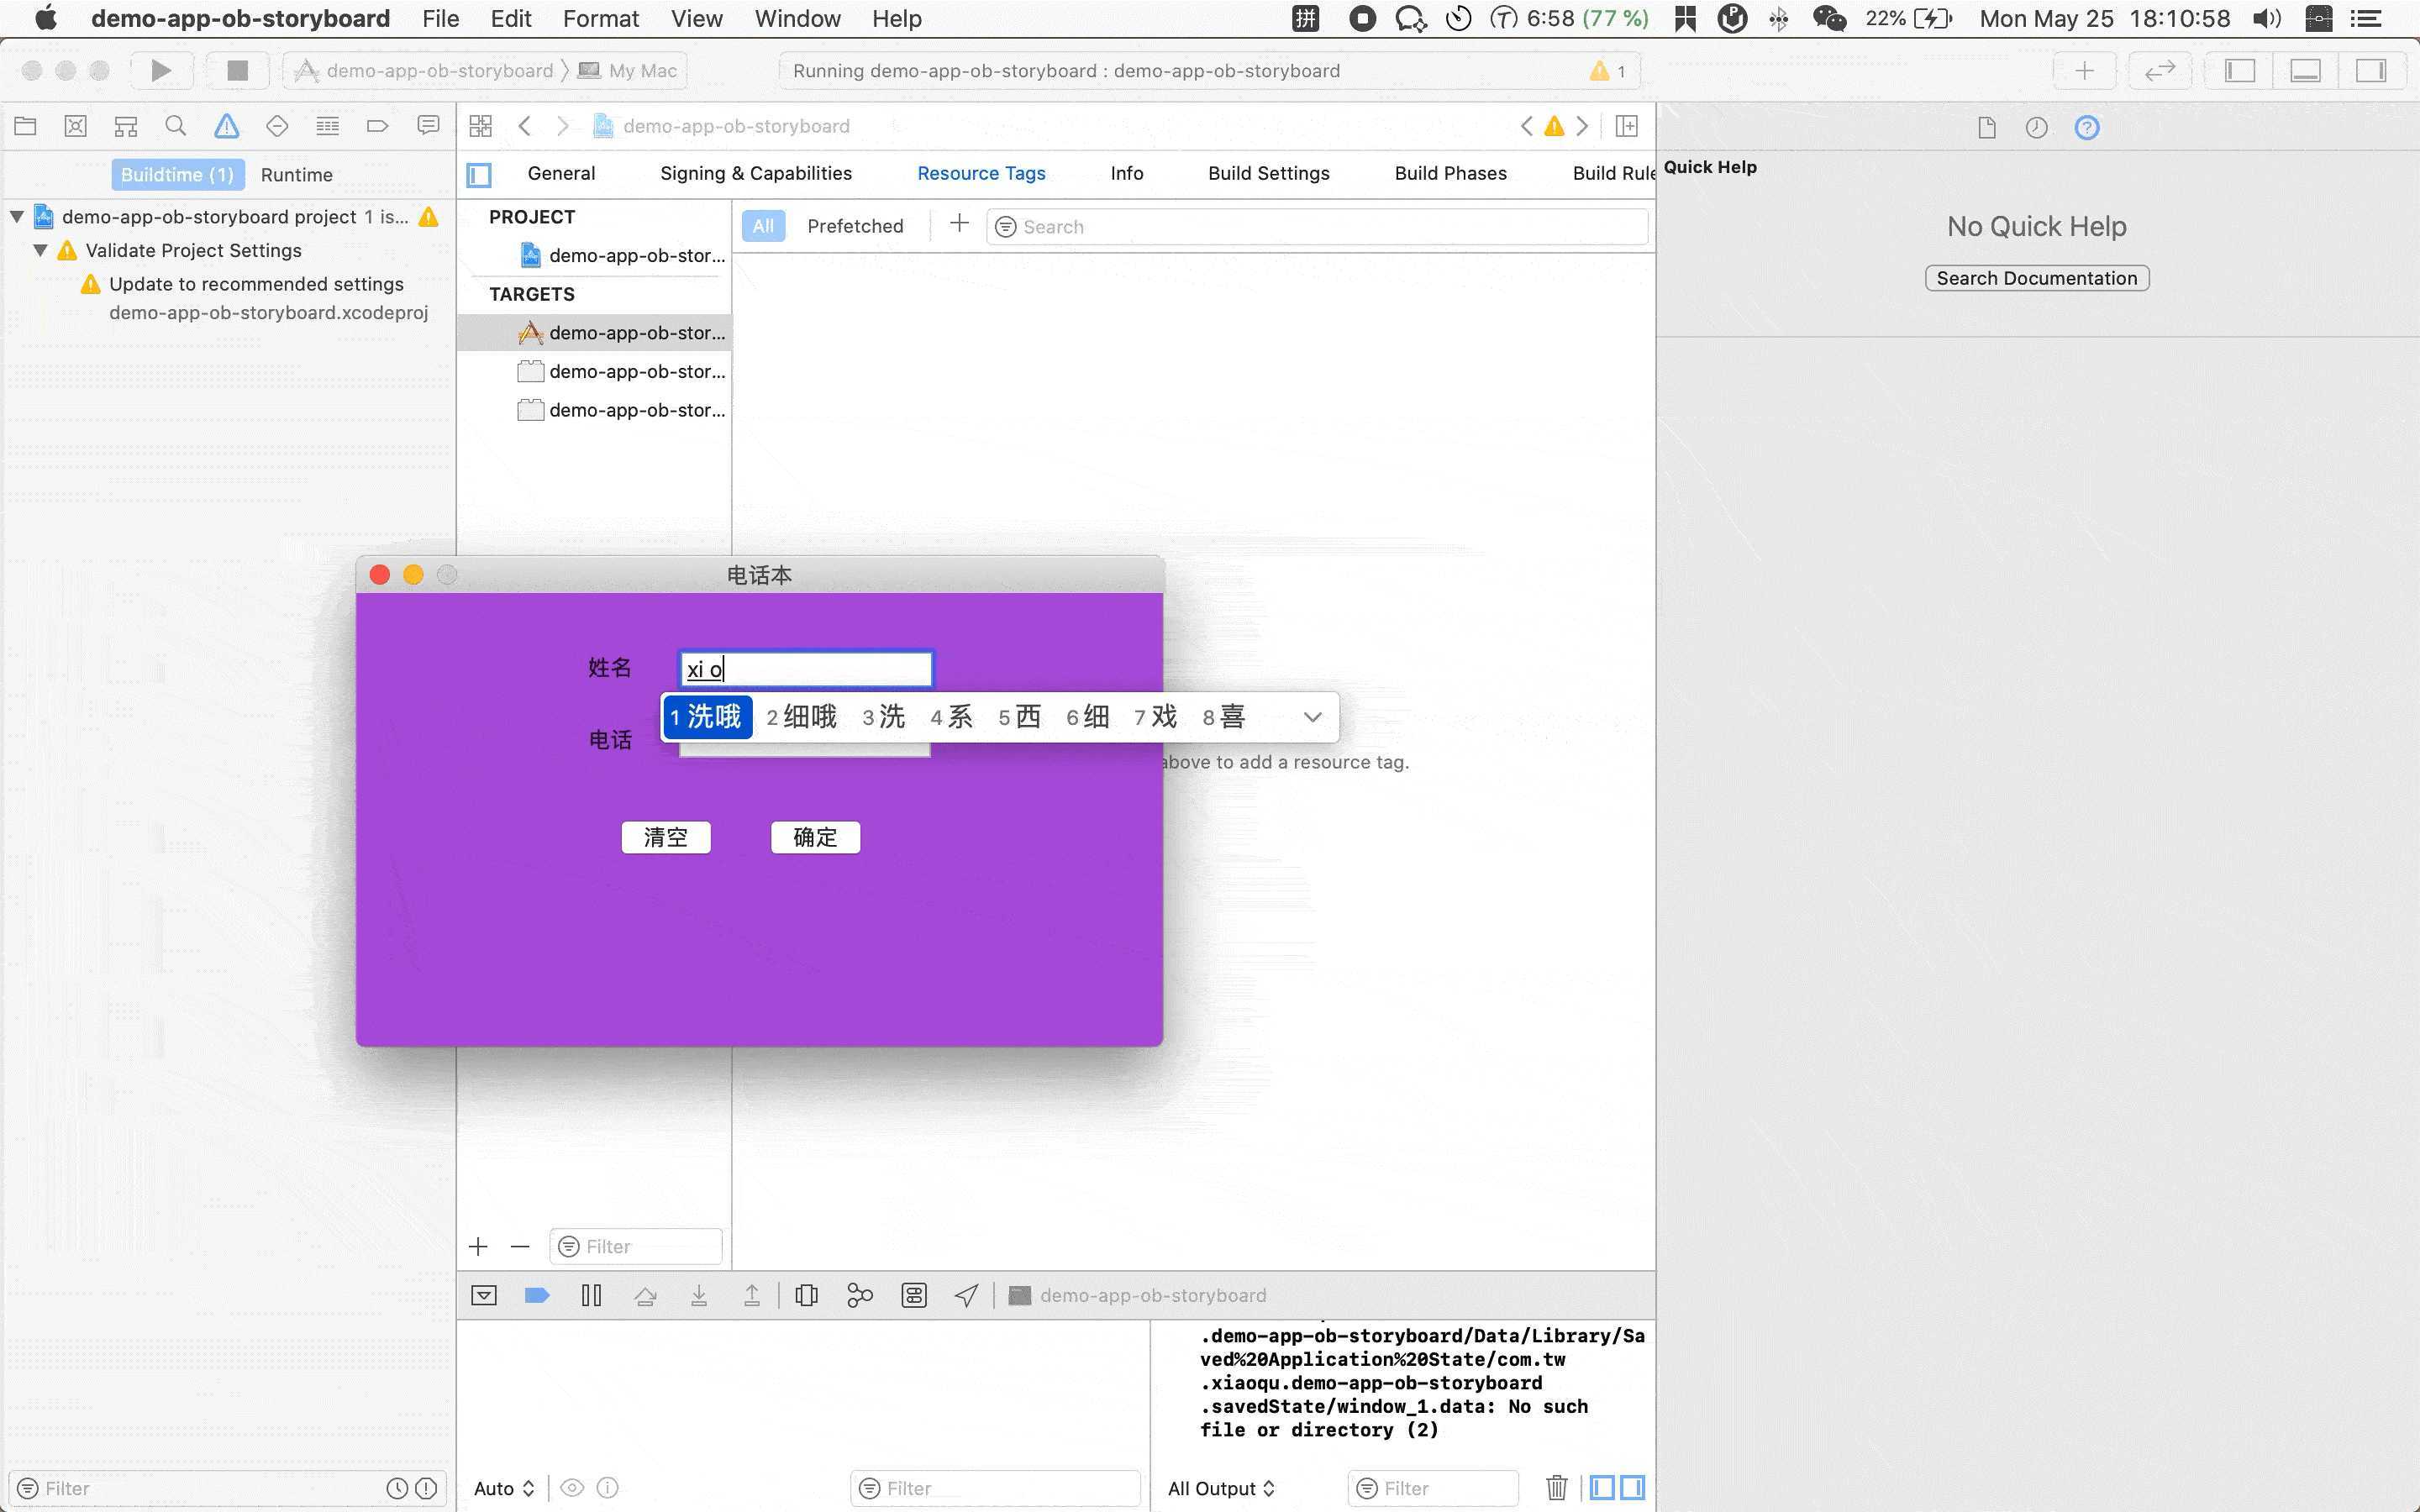
Task: Toggle recent issues filter clock icon
Action: 397,1488
